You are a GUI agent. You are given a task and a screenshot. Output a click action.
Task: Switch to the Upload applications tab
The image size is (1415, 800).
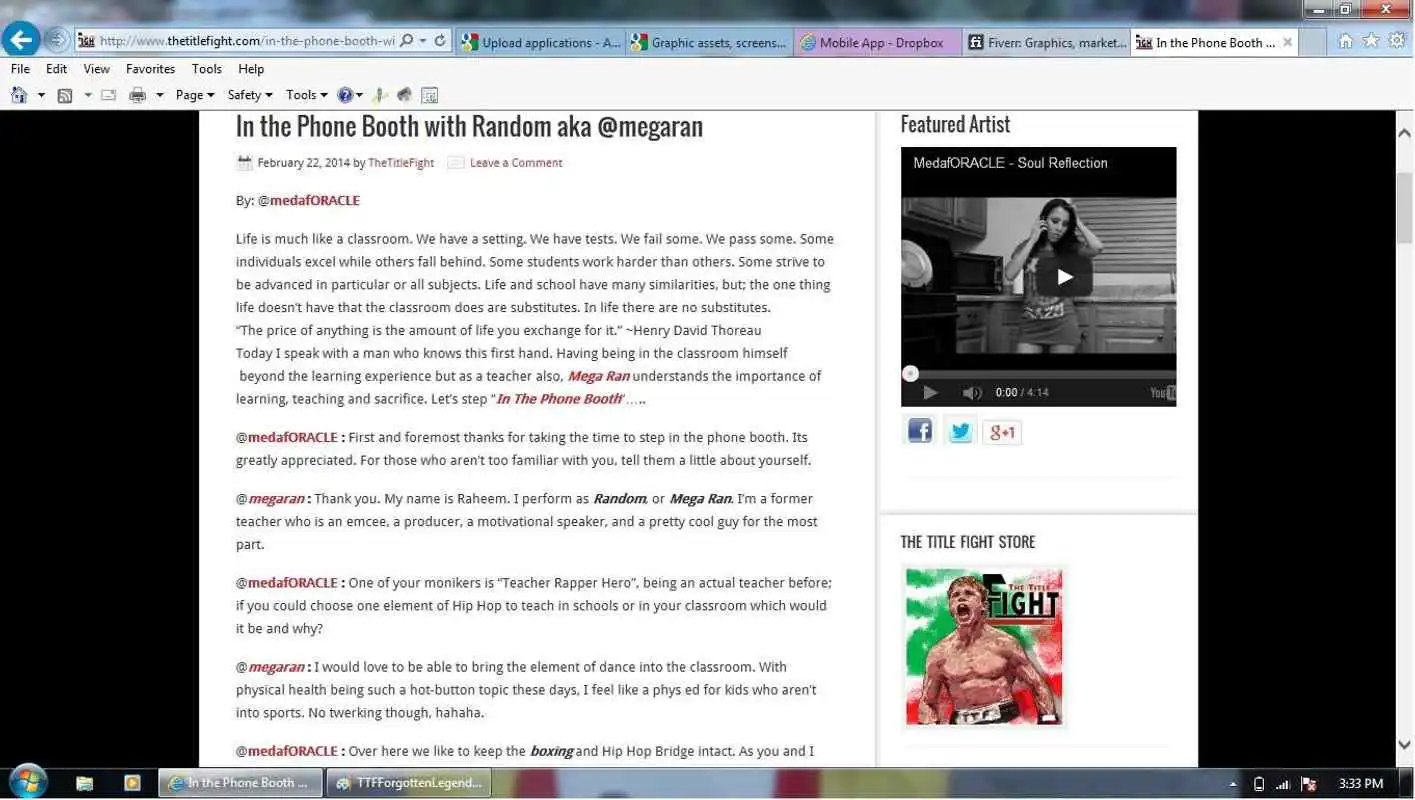(540, 42)
